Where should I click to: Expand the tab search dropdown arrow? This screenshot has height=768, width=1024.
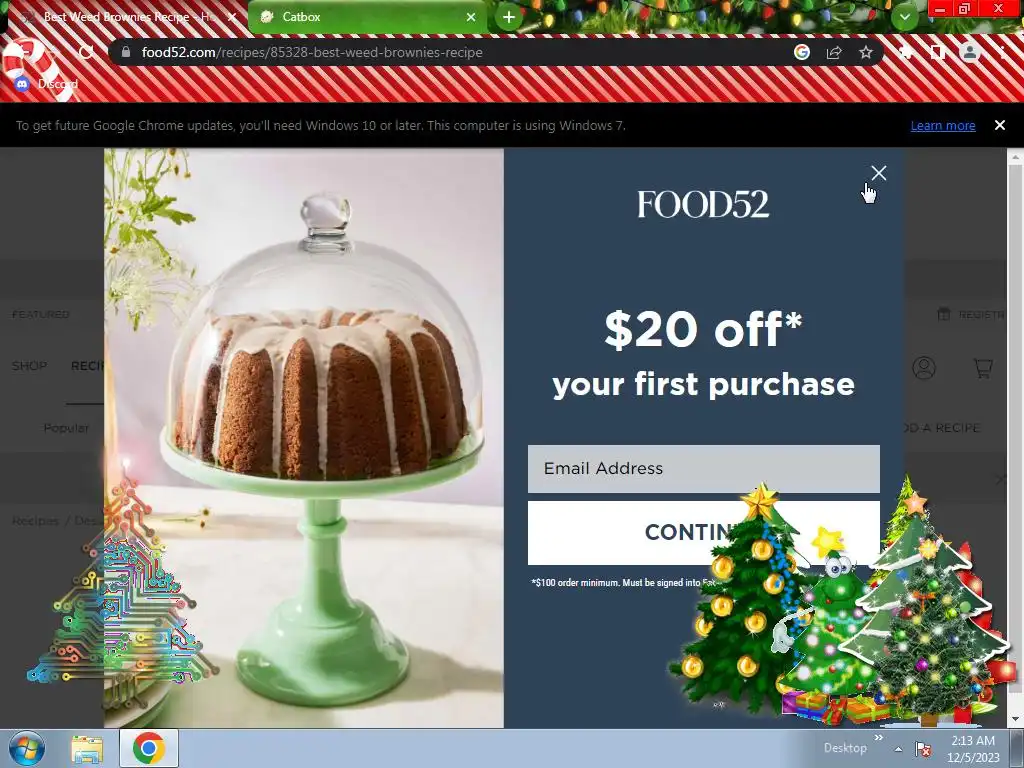pos(904,17)
